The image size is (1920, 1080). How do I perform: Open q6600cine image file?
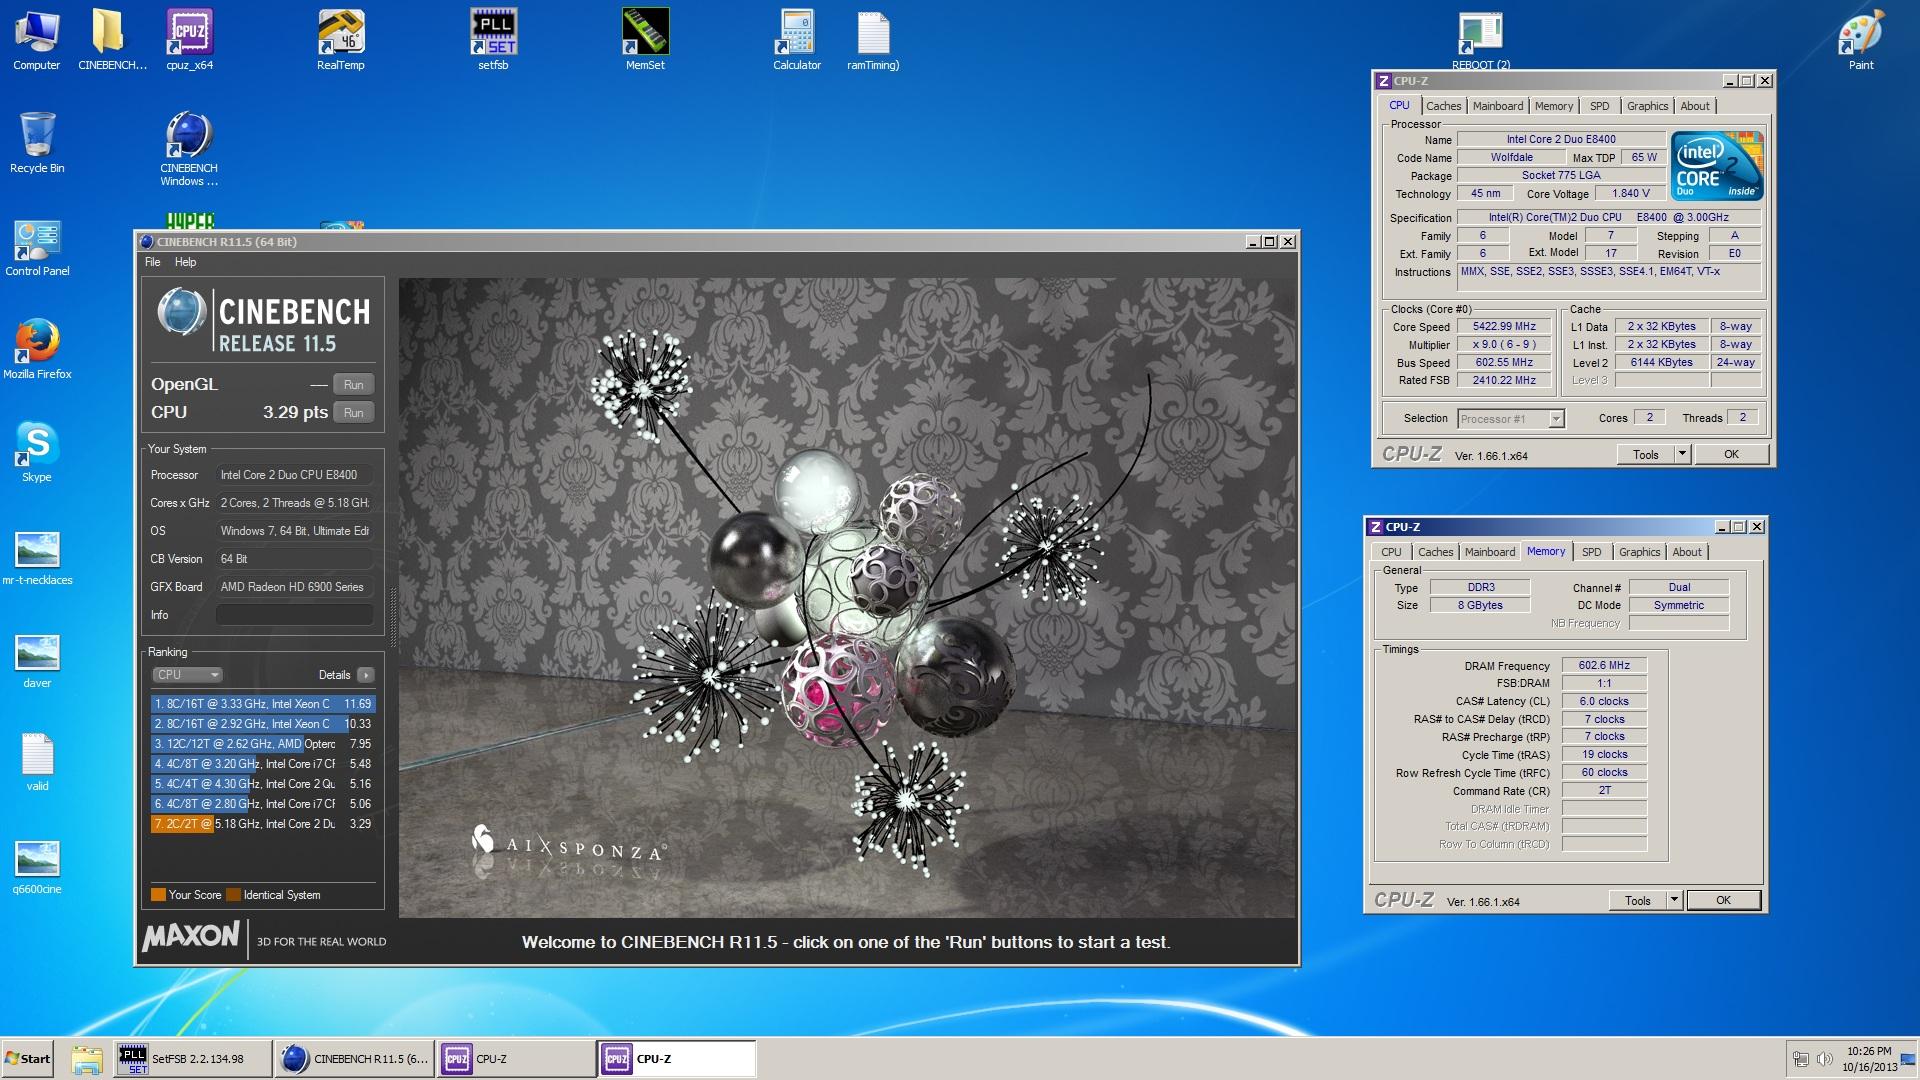(x=37, y=866)
